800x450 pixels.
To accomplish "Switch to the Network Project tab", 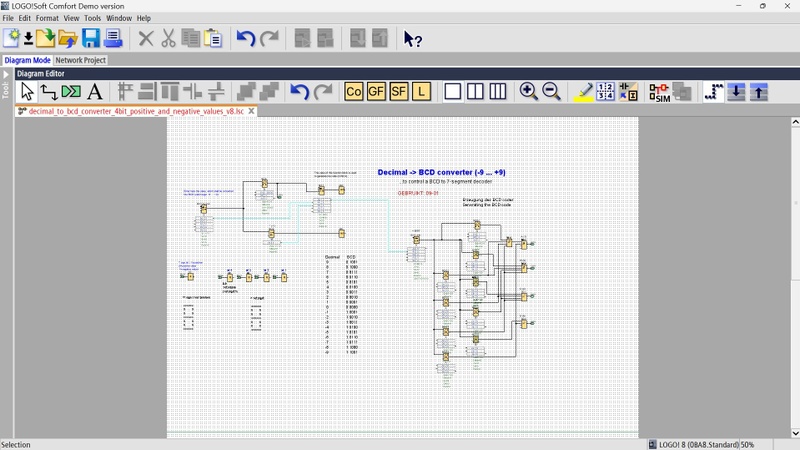I will point(80,60).
